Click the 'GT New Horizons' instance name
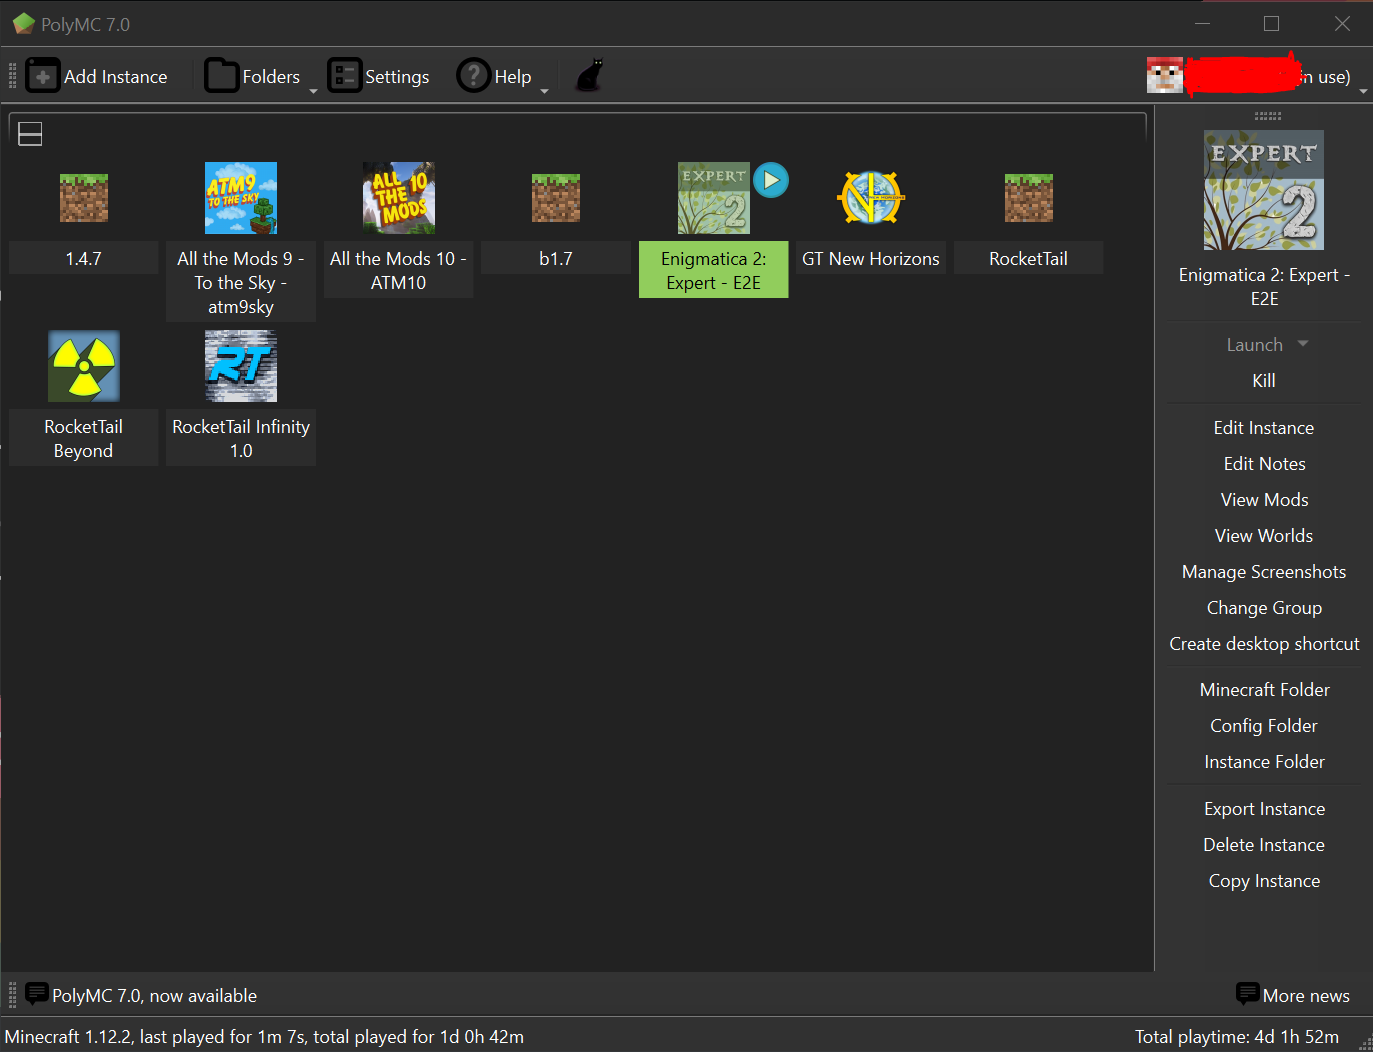 [871, 259]
